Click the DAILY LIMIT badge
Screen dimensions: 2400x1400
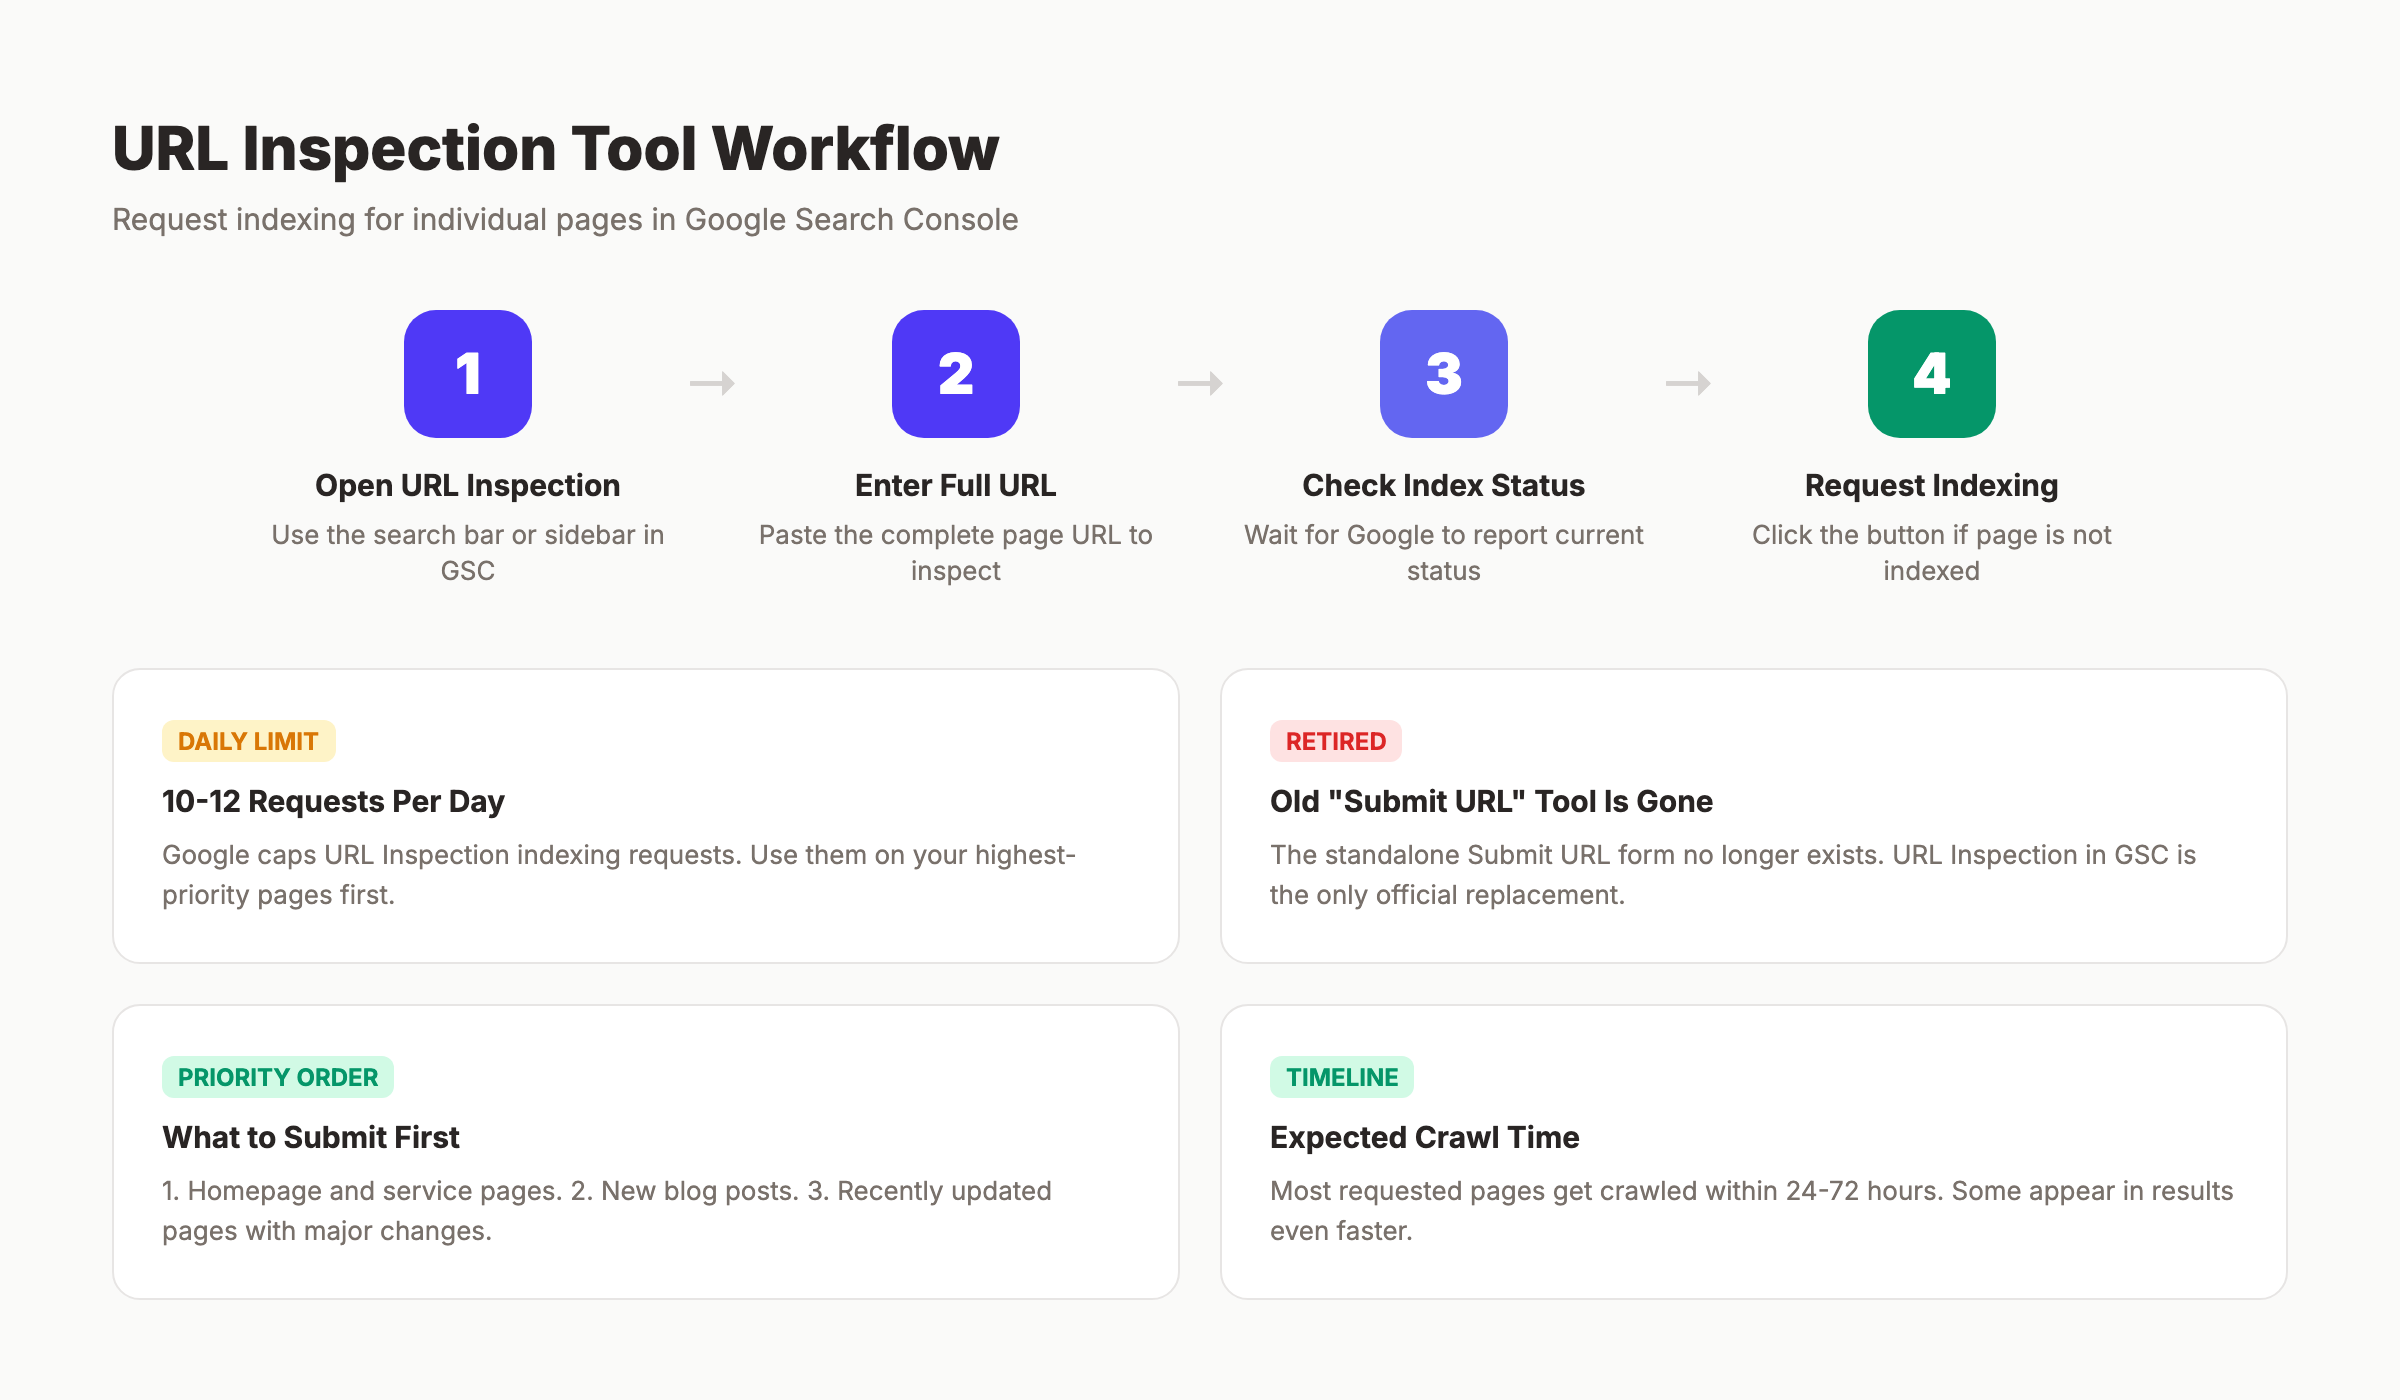(x=247, y=741)
